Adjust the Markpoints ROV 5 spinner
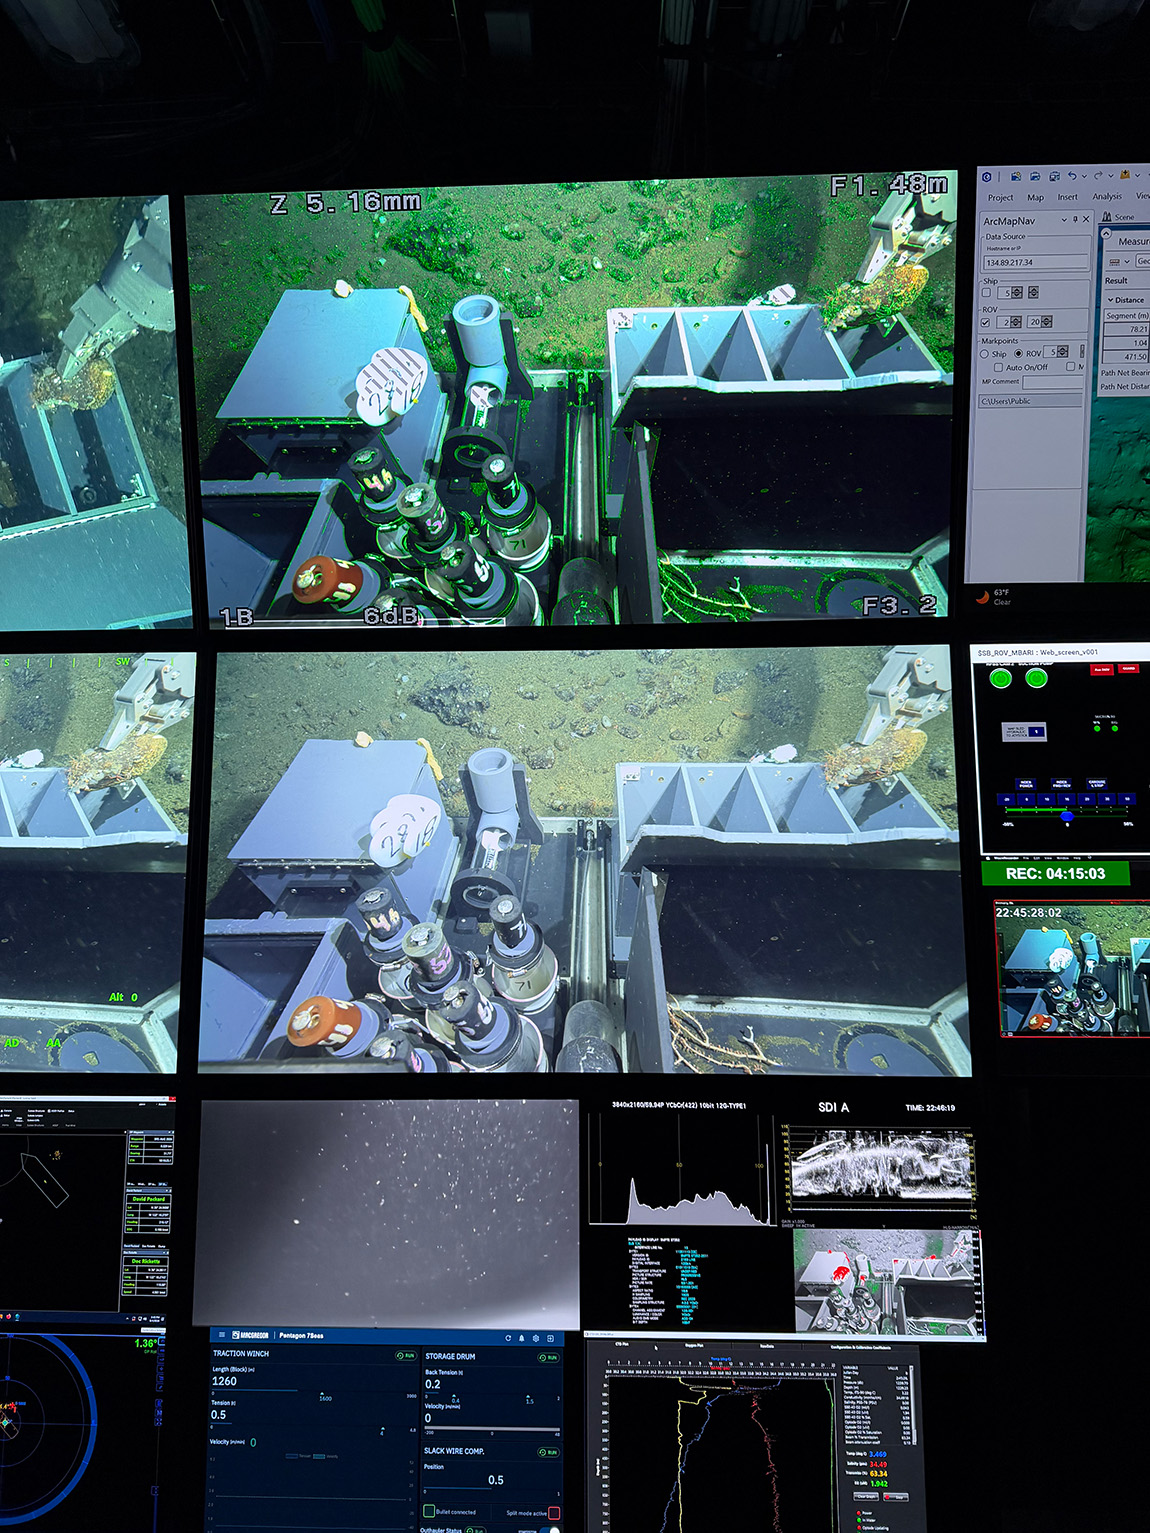The height and width of the screenshot is (1533, 1150). pos(1062,351)
